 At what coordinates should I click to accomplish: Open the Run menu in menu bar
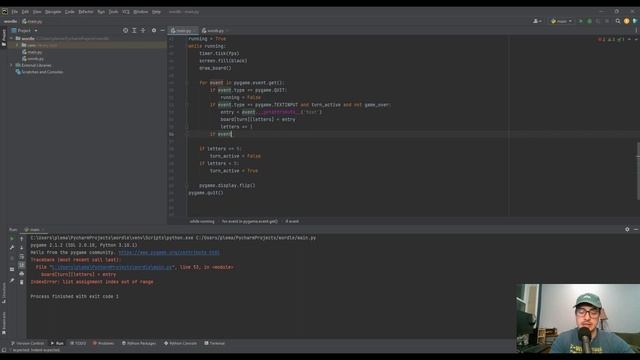101,12
